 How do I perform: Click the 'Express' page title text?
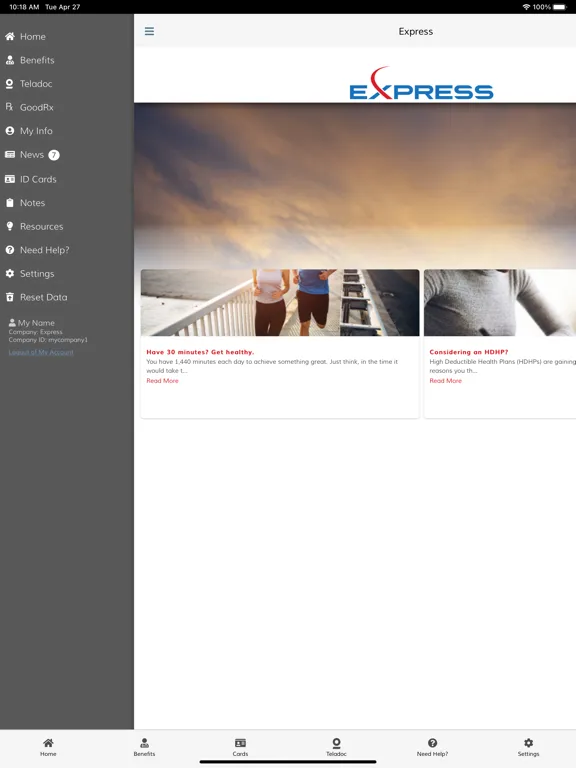click(416, 31)
